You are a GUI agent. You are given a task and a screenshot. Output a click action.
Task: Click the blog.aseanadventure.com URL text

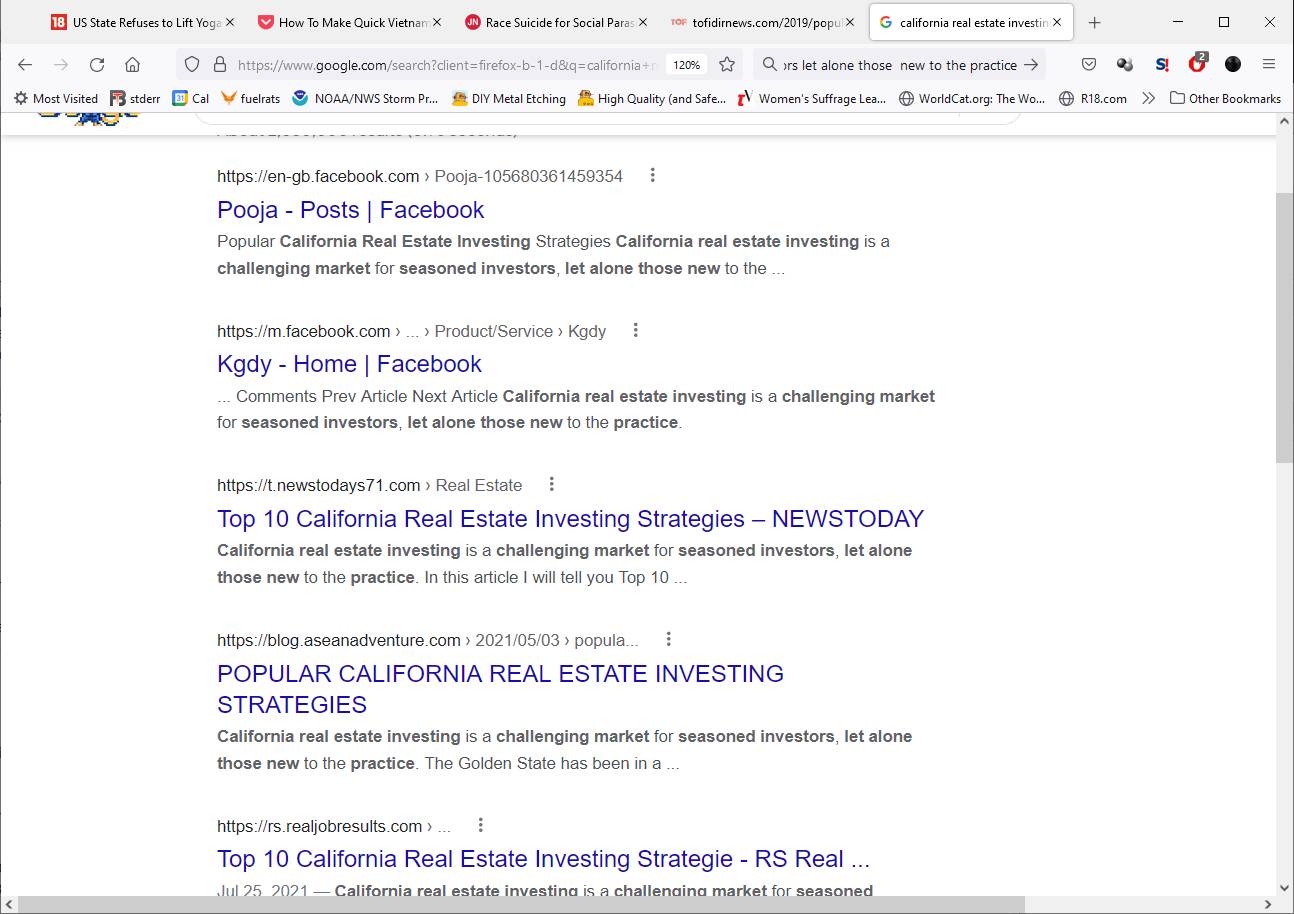click(x=339, y=640)
